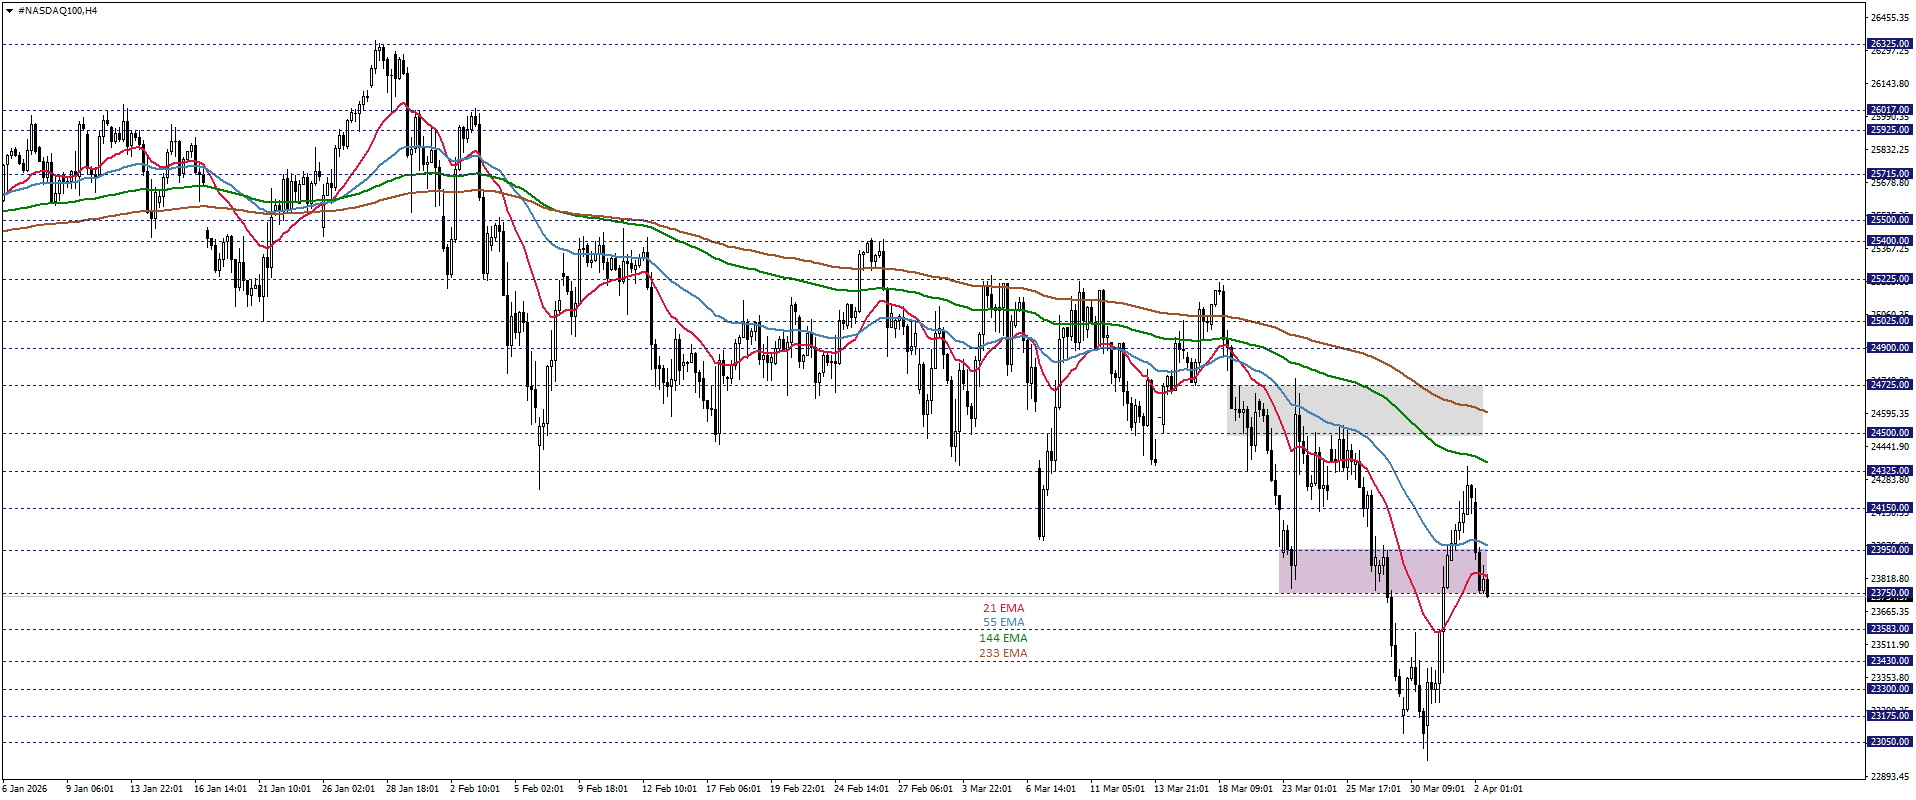
Task: Click the 9 Jan 06:01 time label
Action: tap(90, 789)
